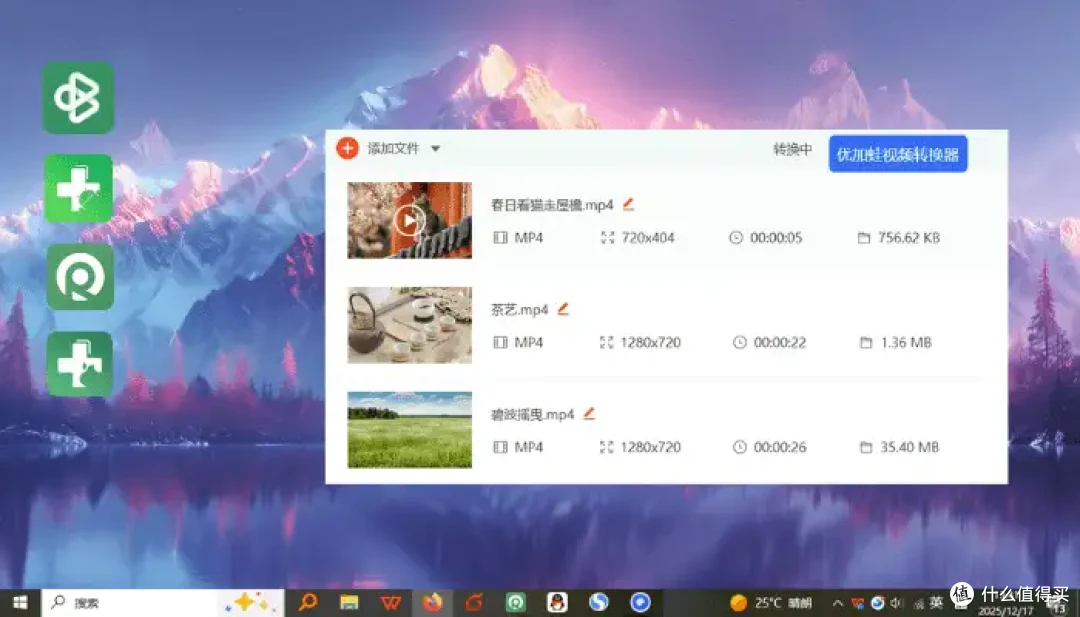The height and width of the screenshot is (617, 1080).
Task: Open File Explorer from the taskbar
Action: [x=350, y=603]
